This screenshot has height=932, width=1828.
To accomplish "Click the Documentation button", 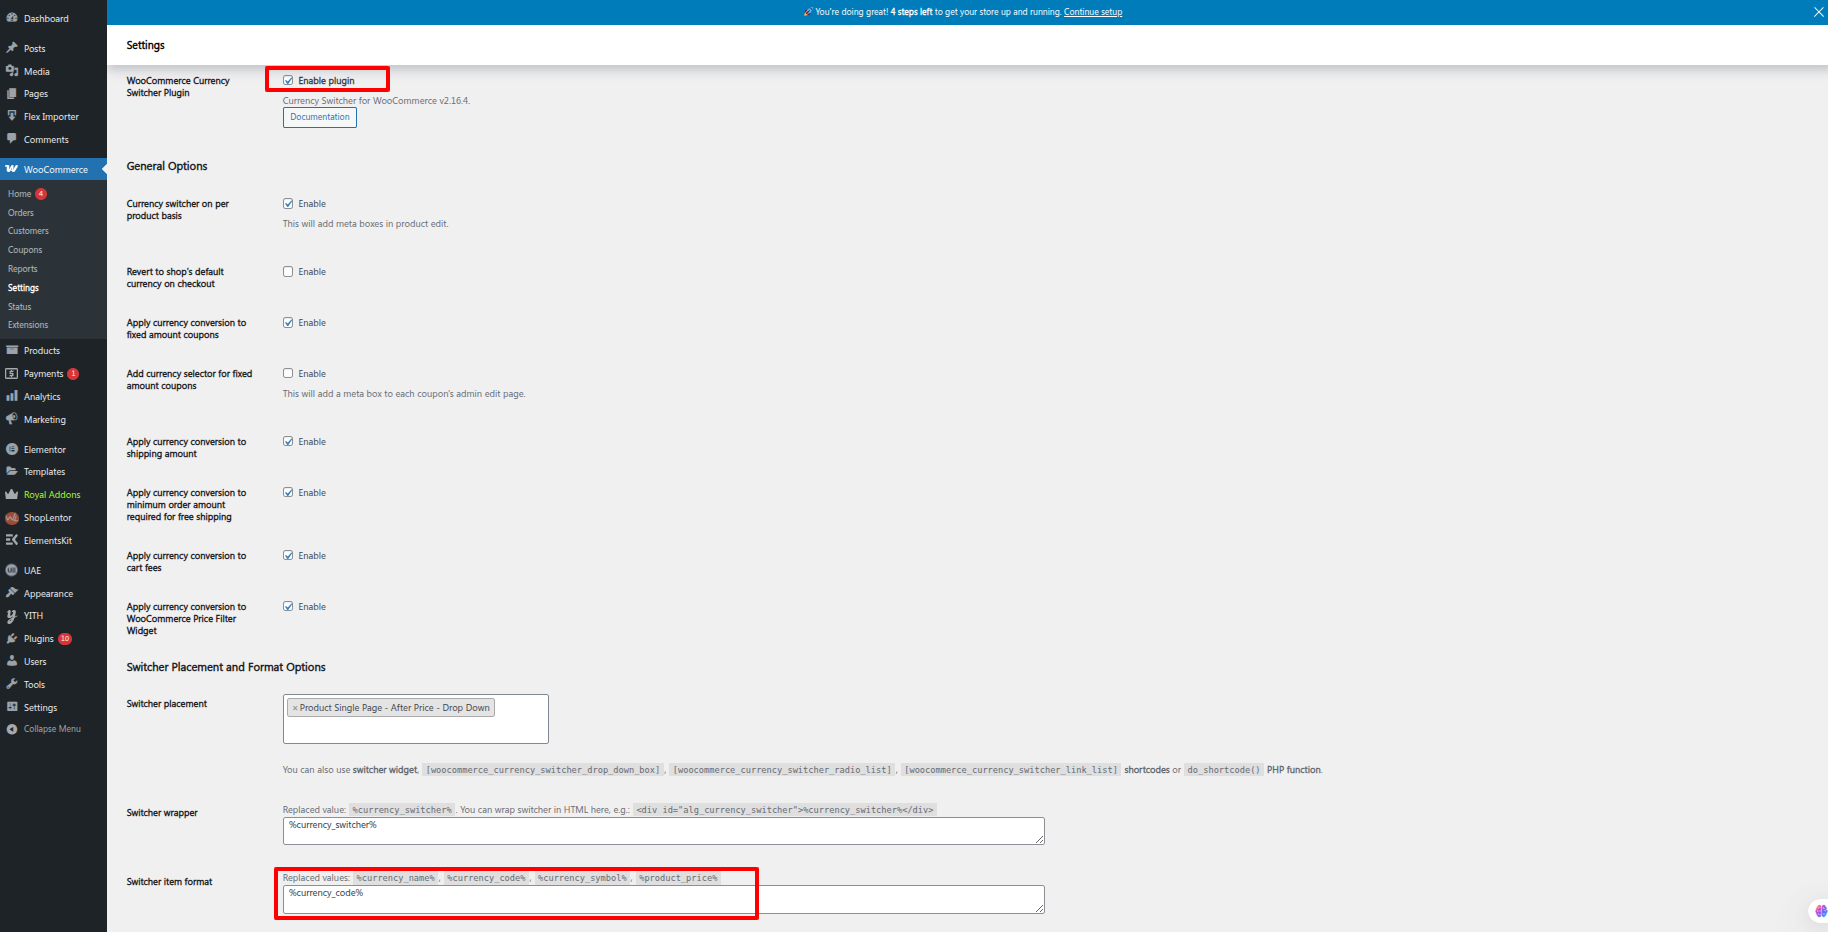I will point(320,117).
